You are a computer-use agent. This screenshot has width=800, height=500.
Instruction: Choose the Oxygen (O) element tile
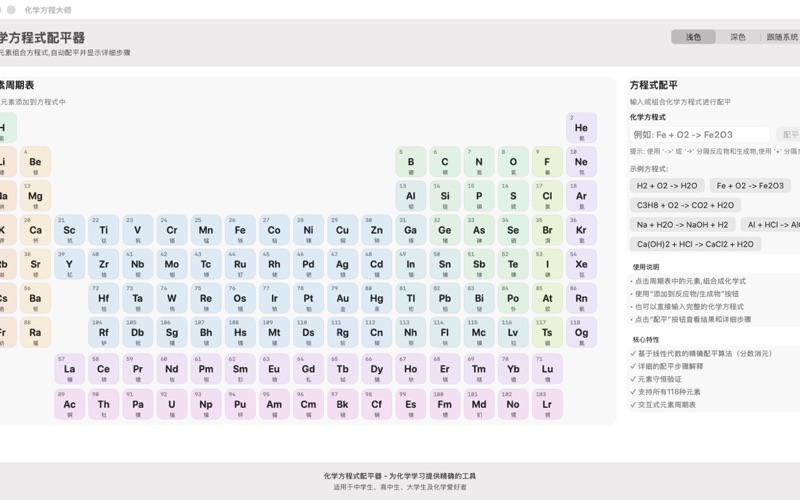(513, 163)
